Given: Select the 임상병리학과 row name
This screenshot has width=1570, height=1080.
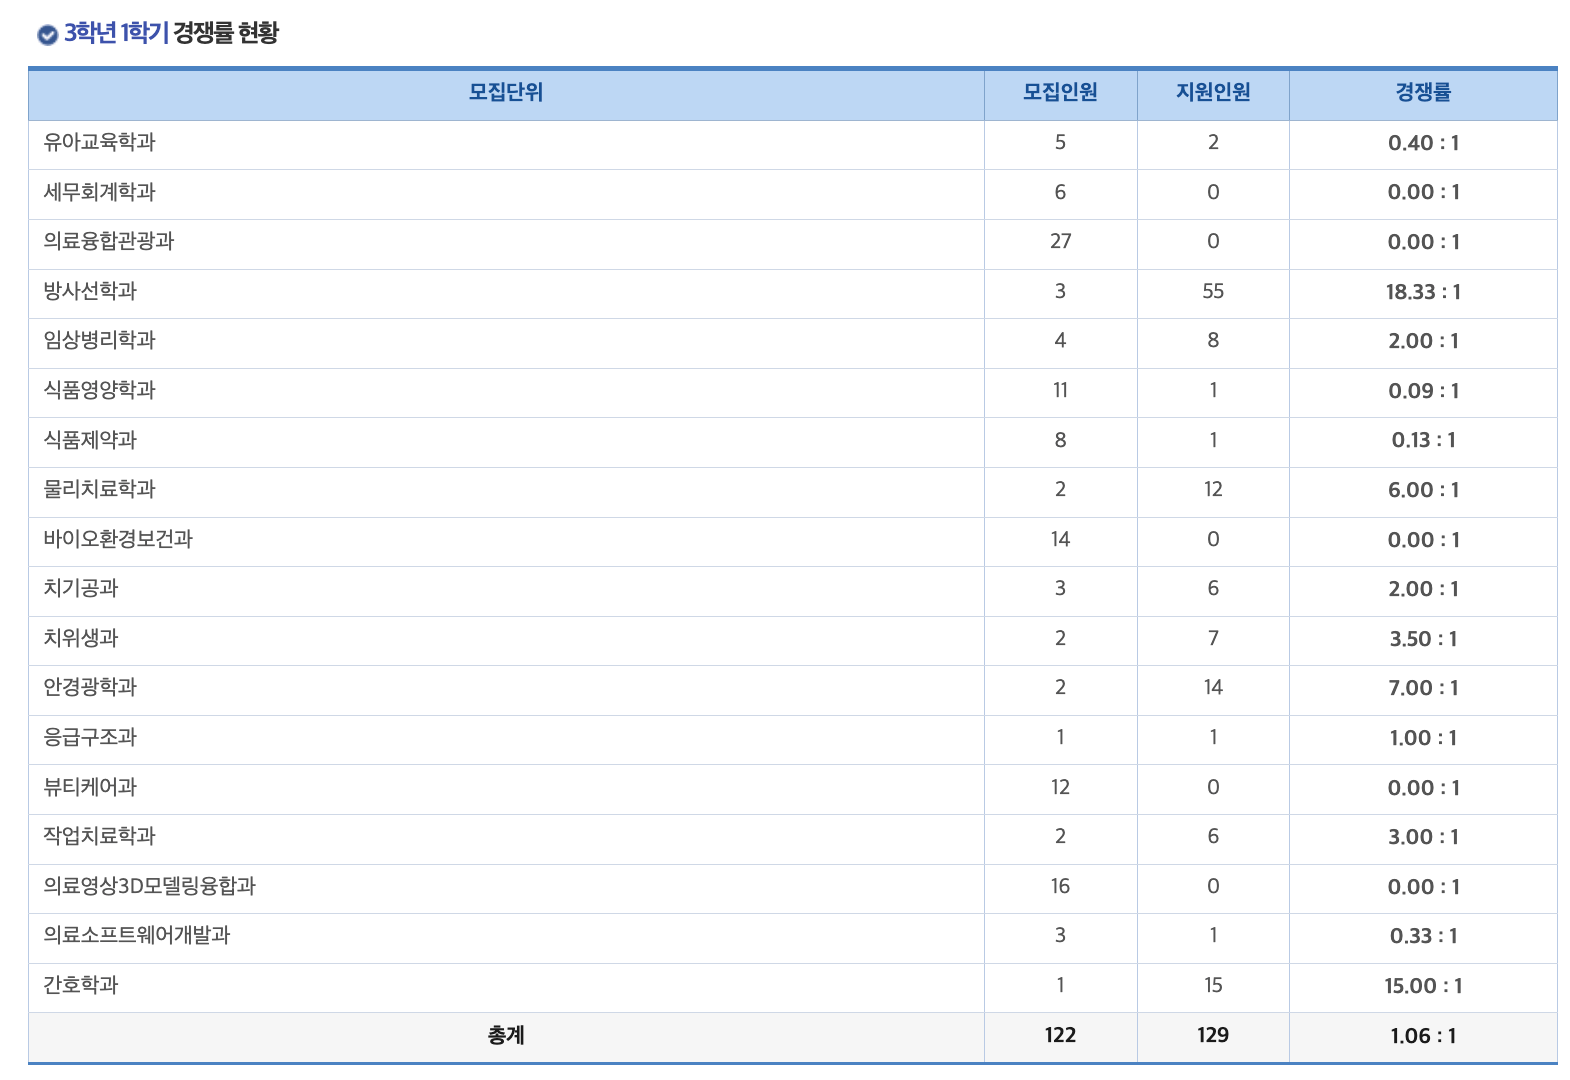Looking at the screenshot, I should click(x=100, y=340).
